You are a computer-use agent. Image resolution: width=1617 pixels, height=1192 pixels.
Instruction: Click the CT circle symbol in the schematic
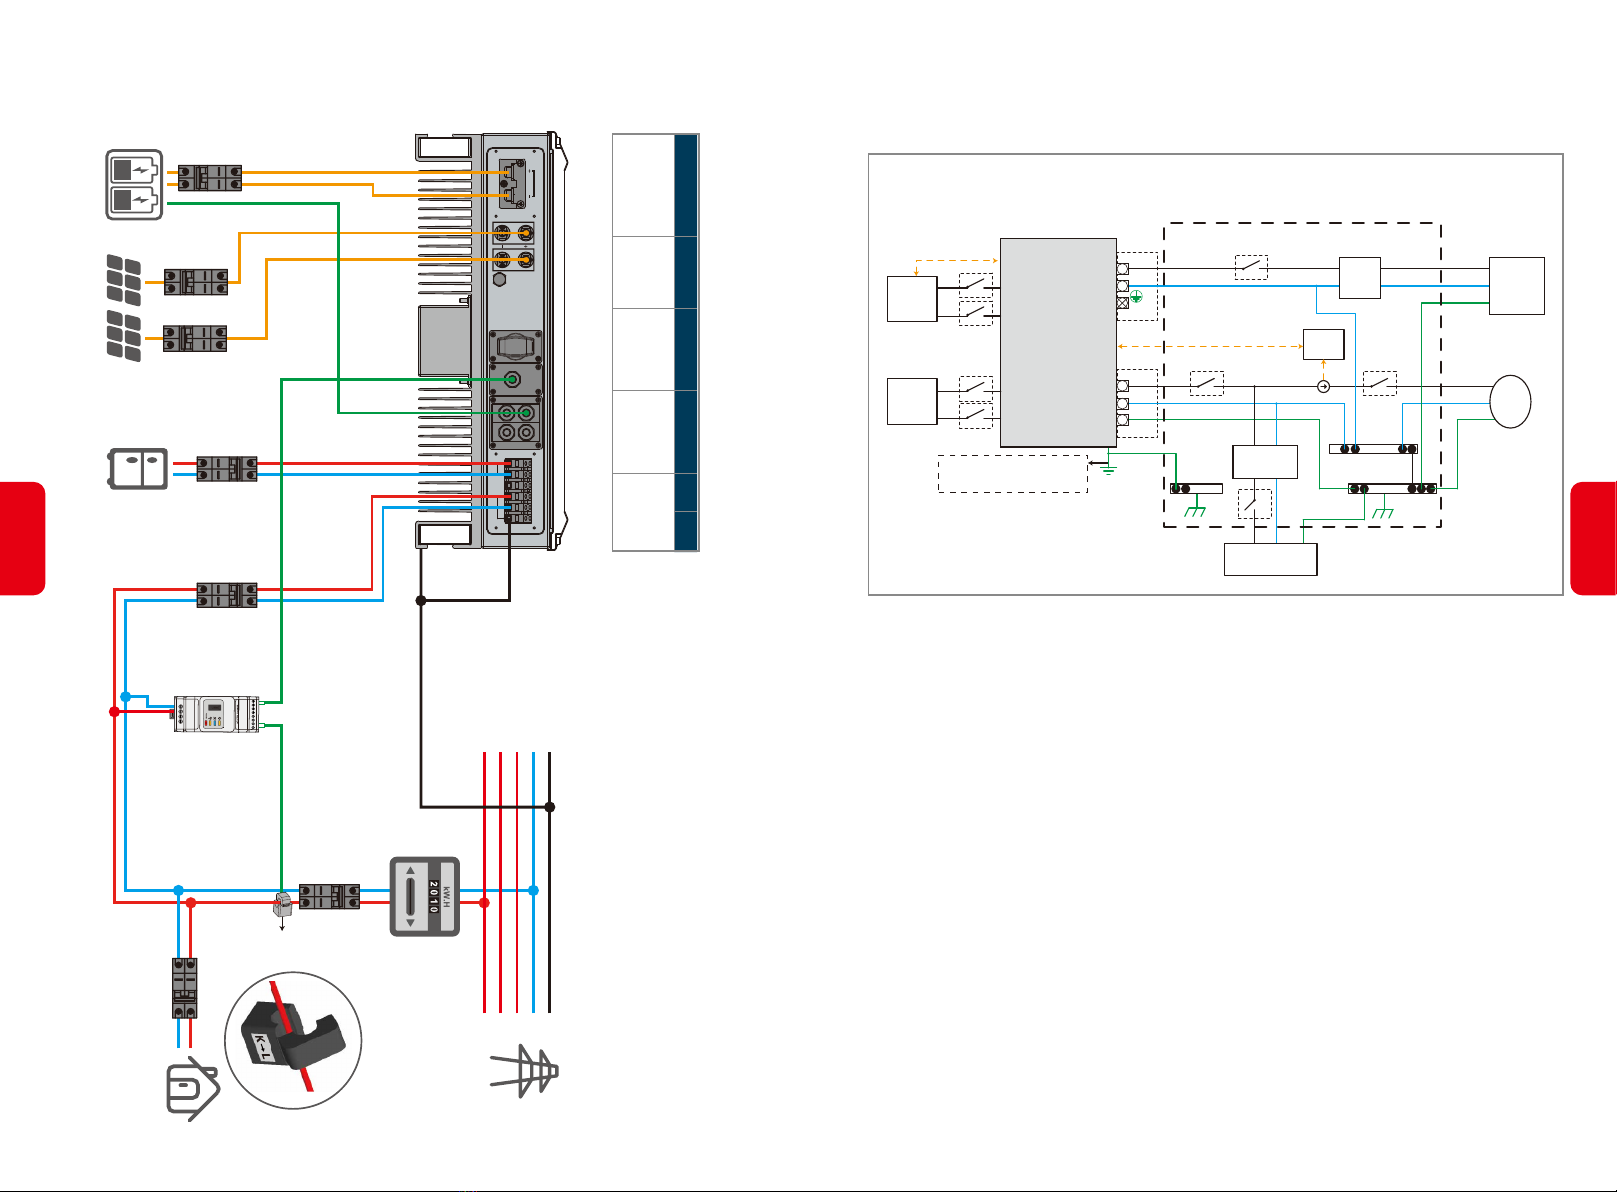(1323, 387)
